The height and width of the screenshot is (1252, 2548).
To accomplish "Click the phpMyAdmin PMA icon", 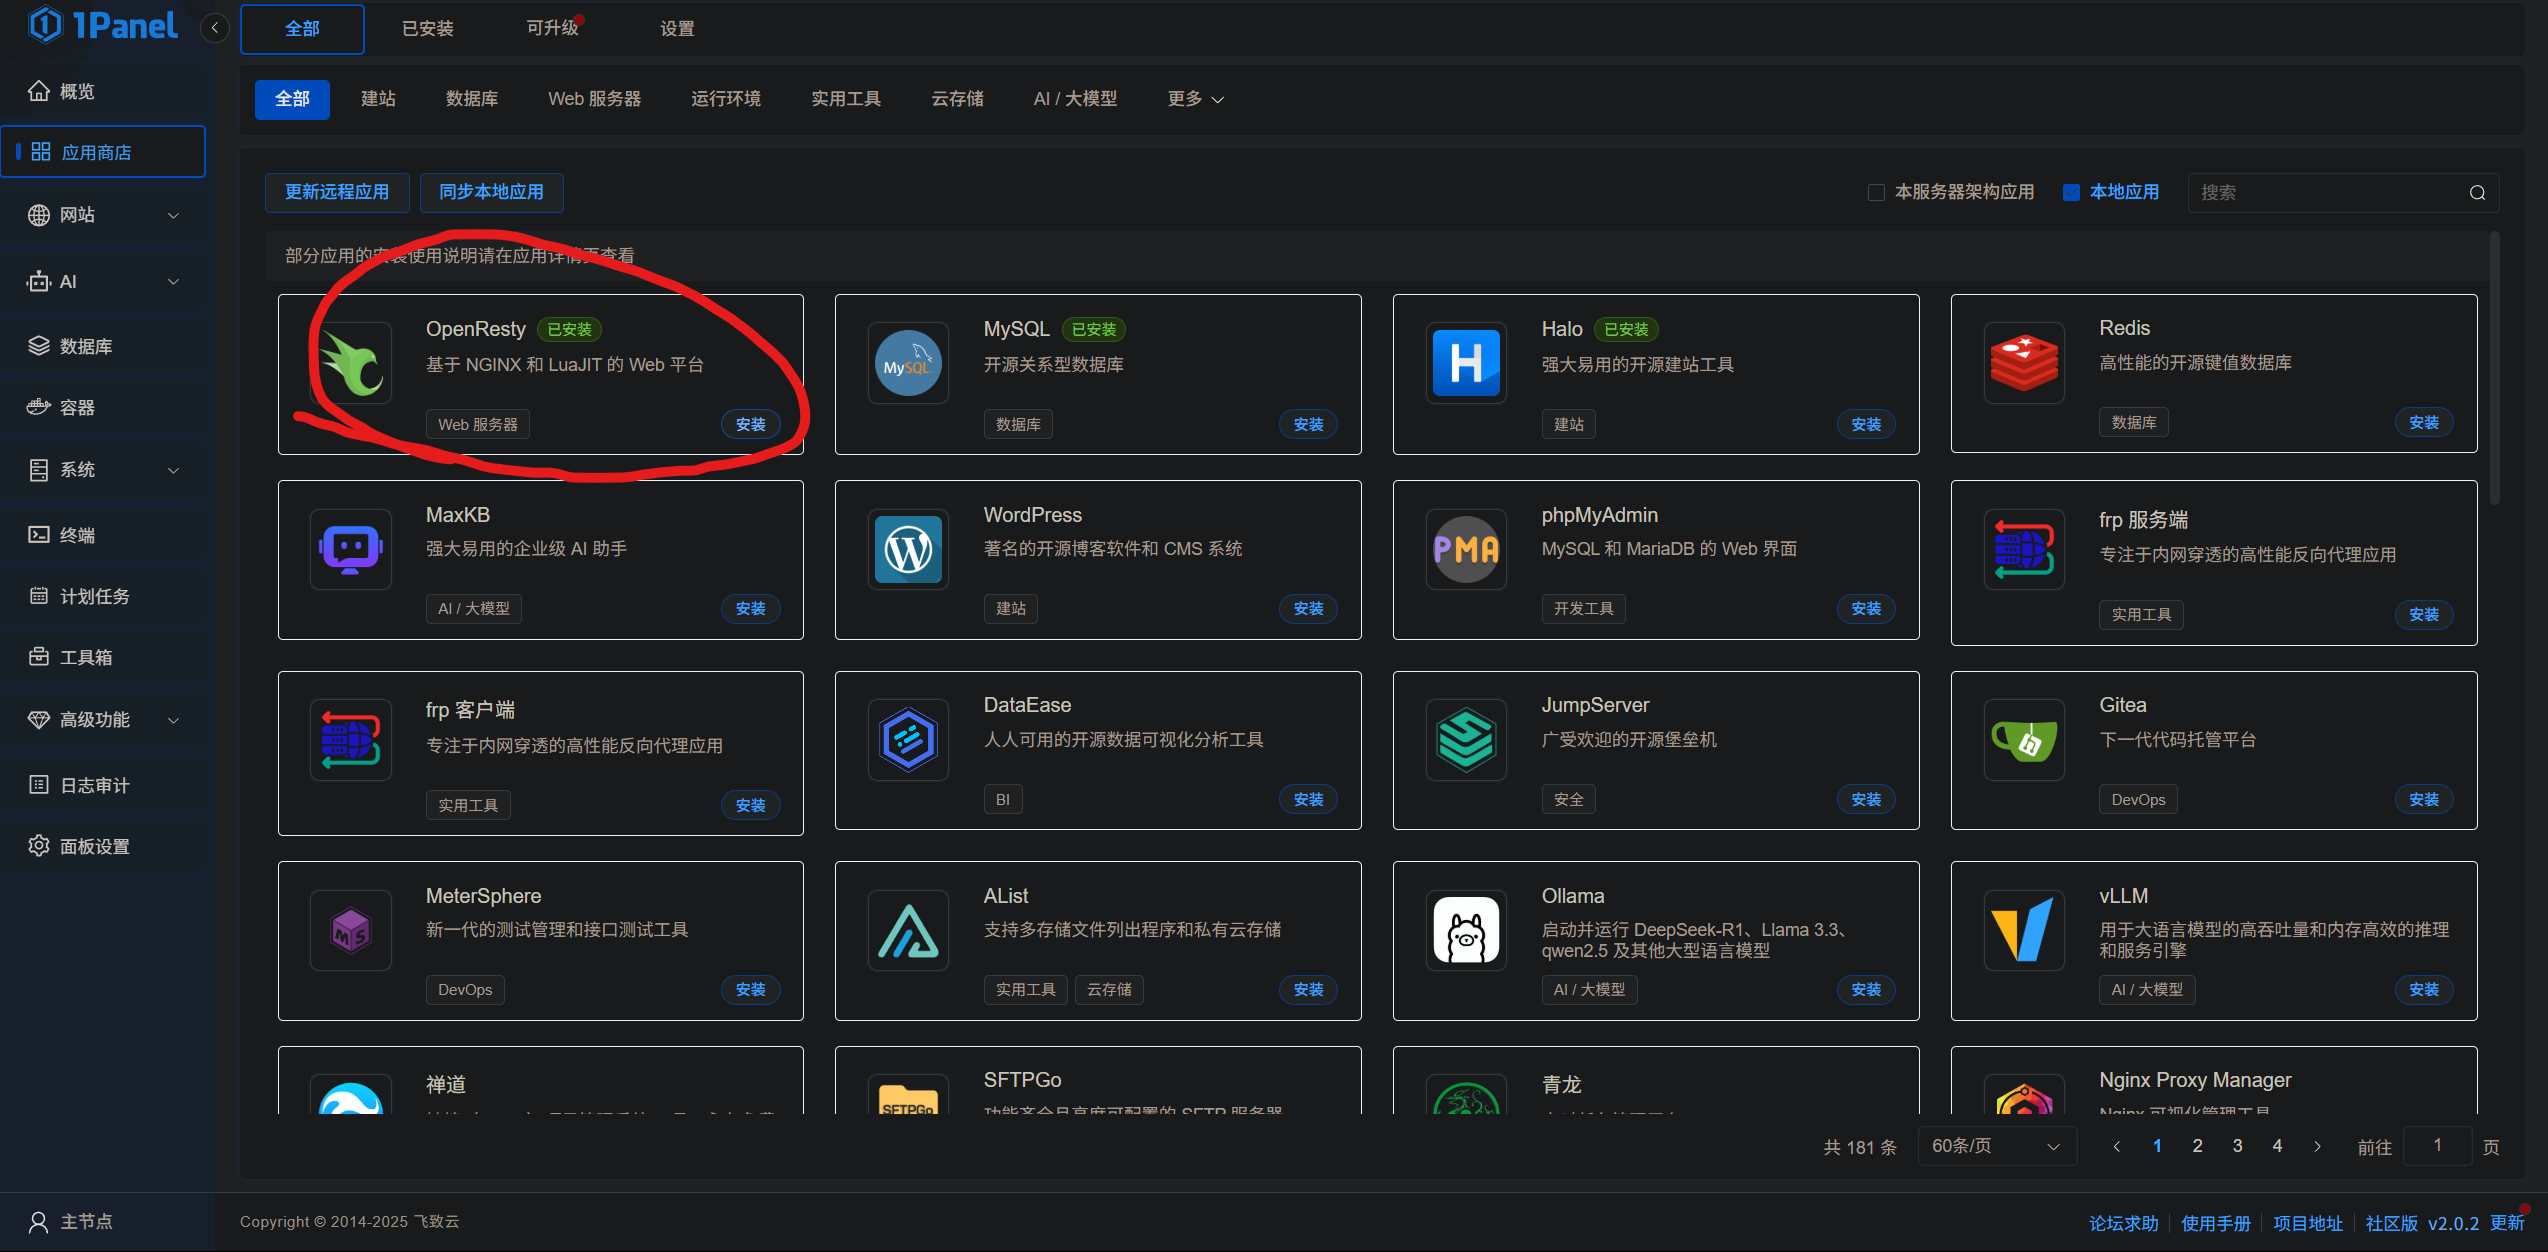I will click(x=1466, y=549).
